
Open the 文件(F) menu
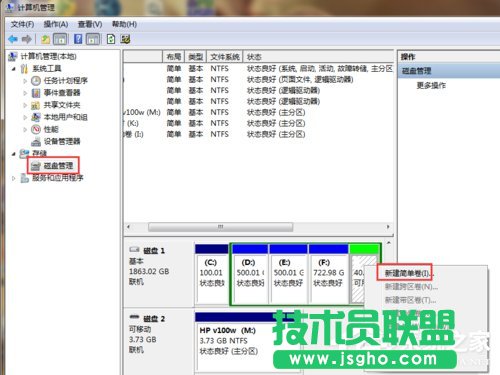pyautogui.click(x=22, y=24)
